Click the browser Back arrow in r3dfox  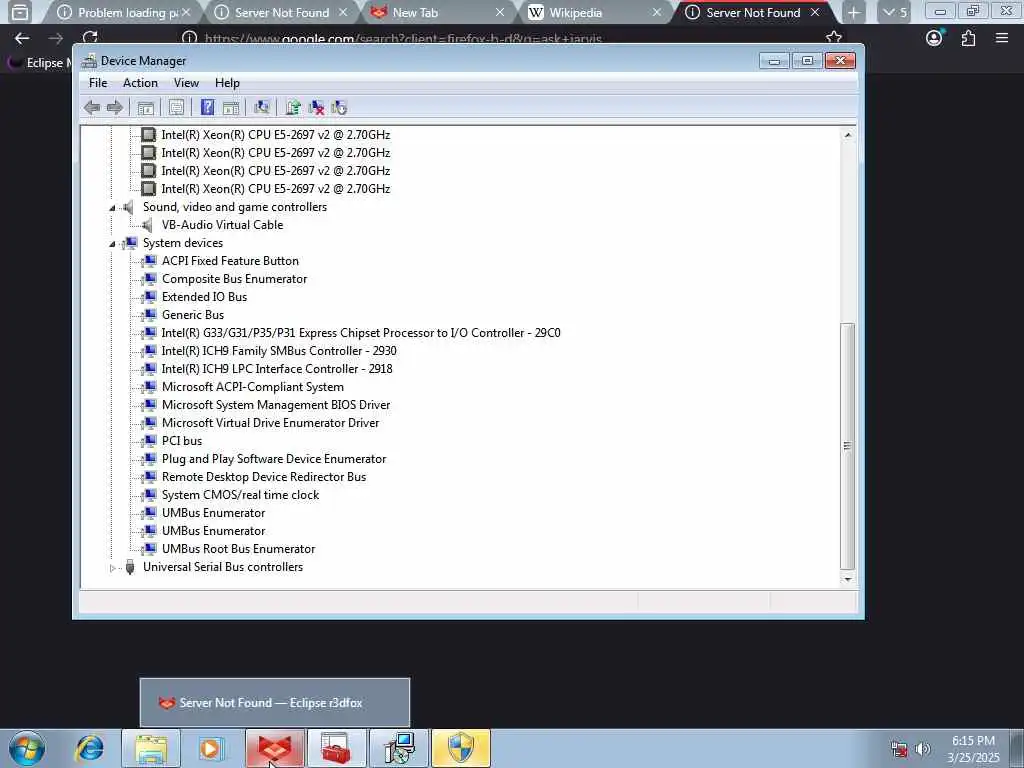click(22, 39)
